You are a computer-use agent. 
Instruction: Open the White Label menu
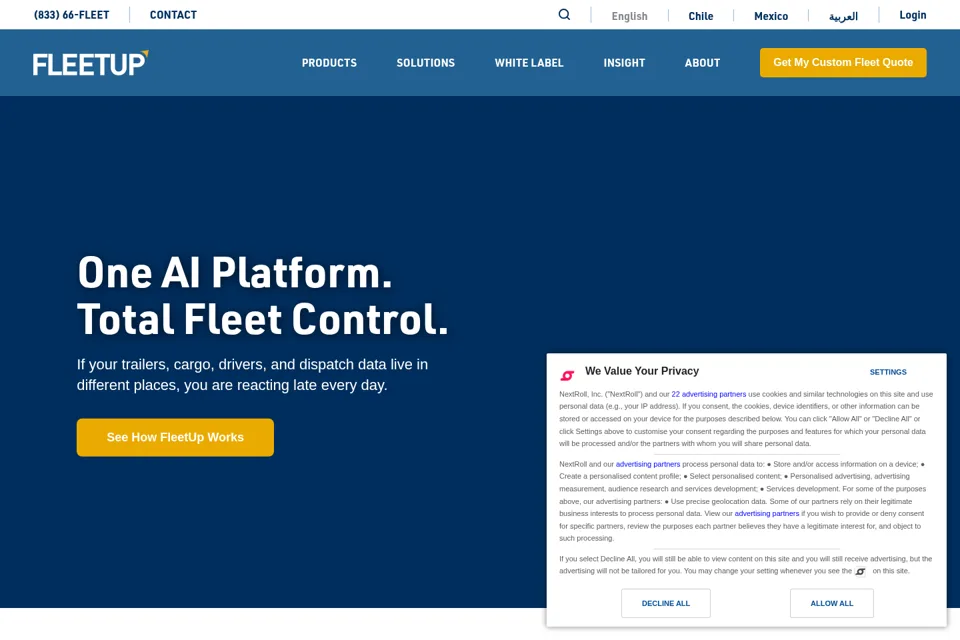point(529,62)
